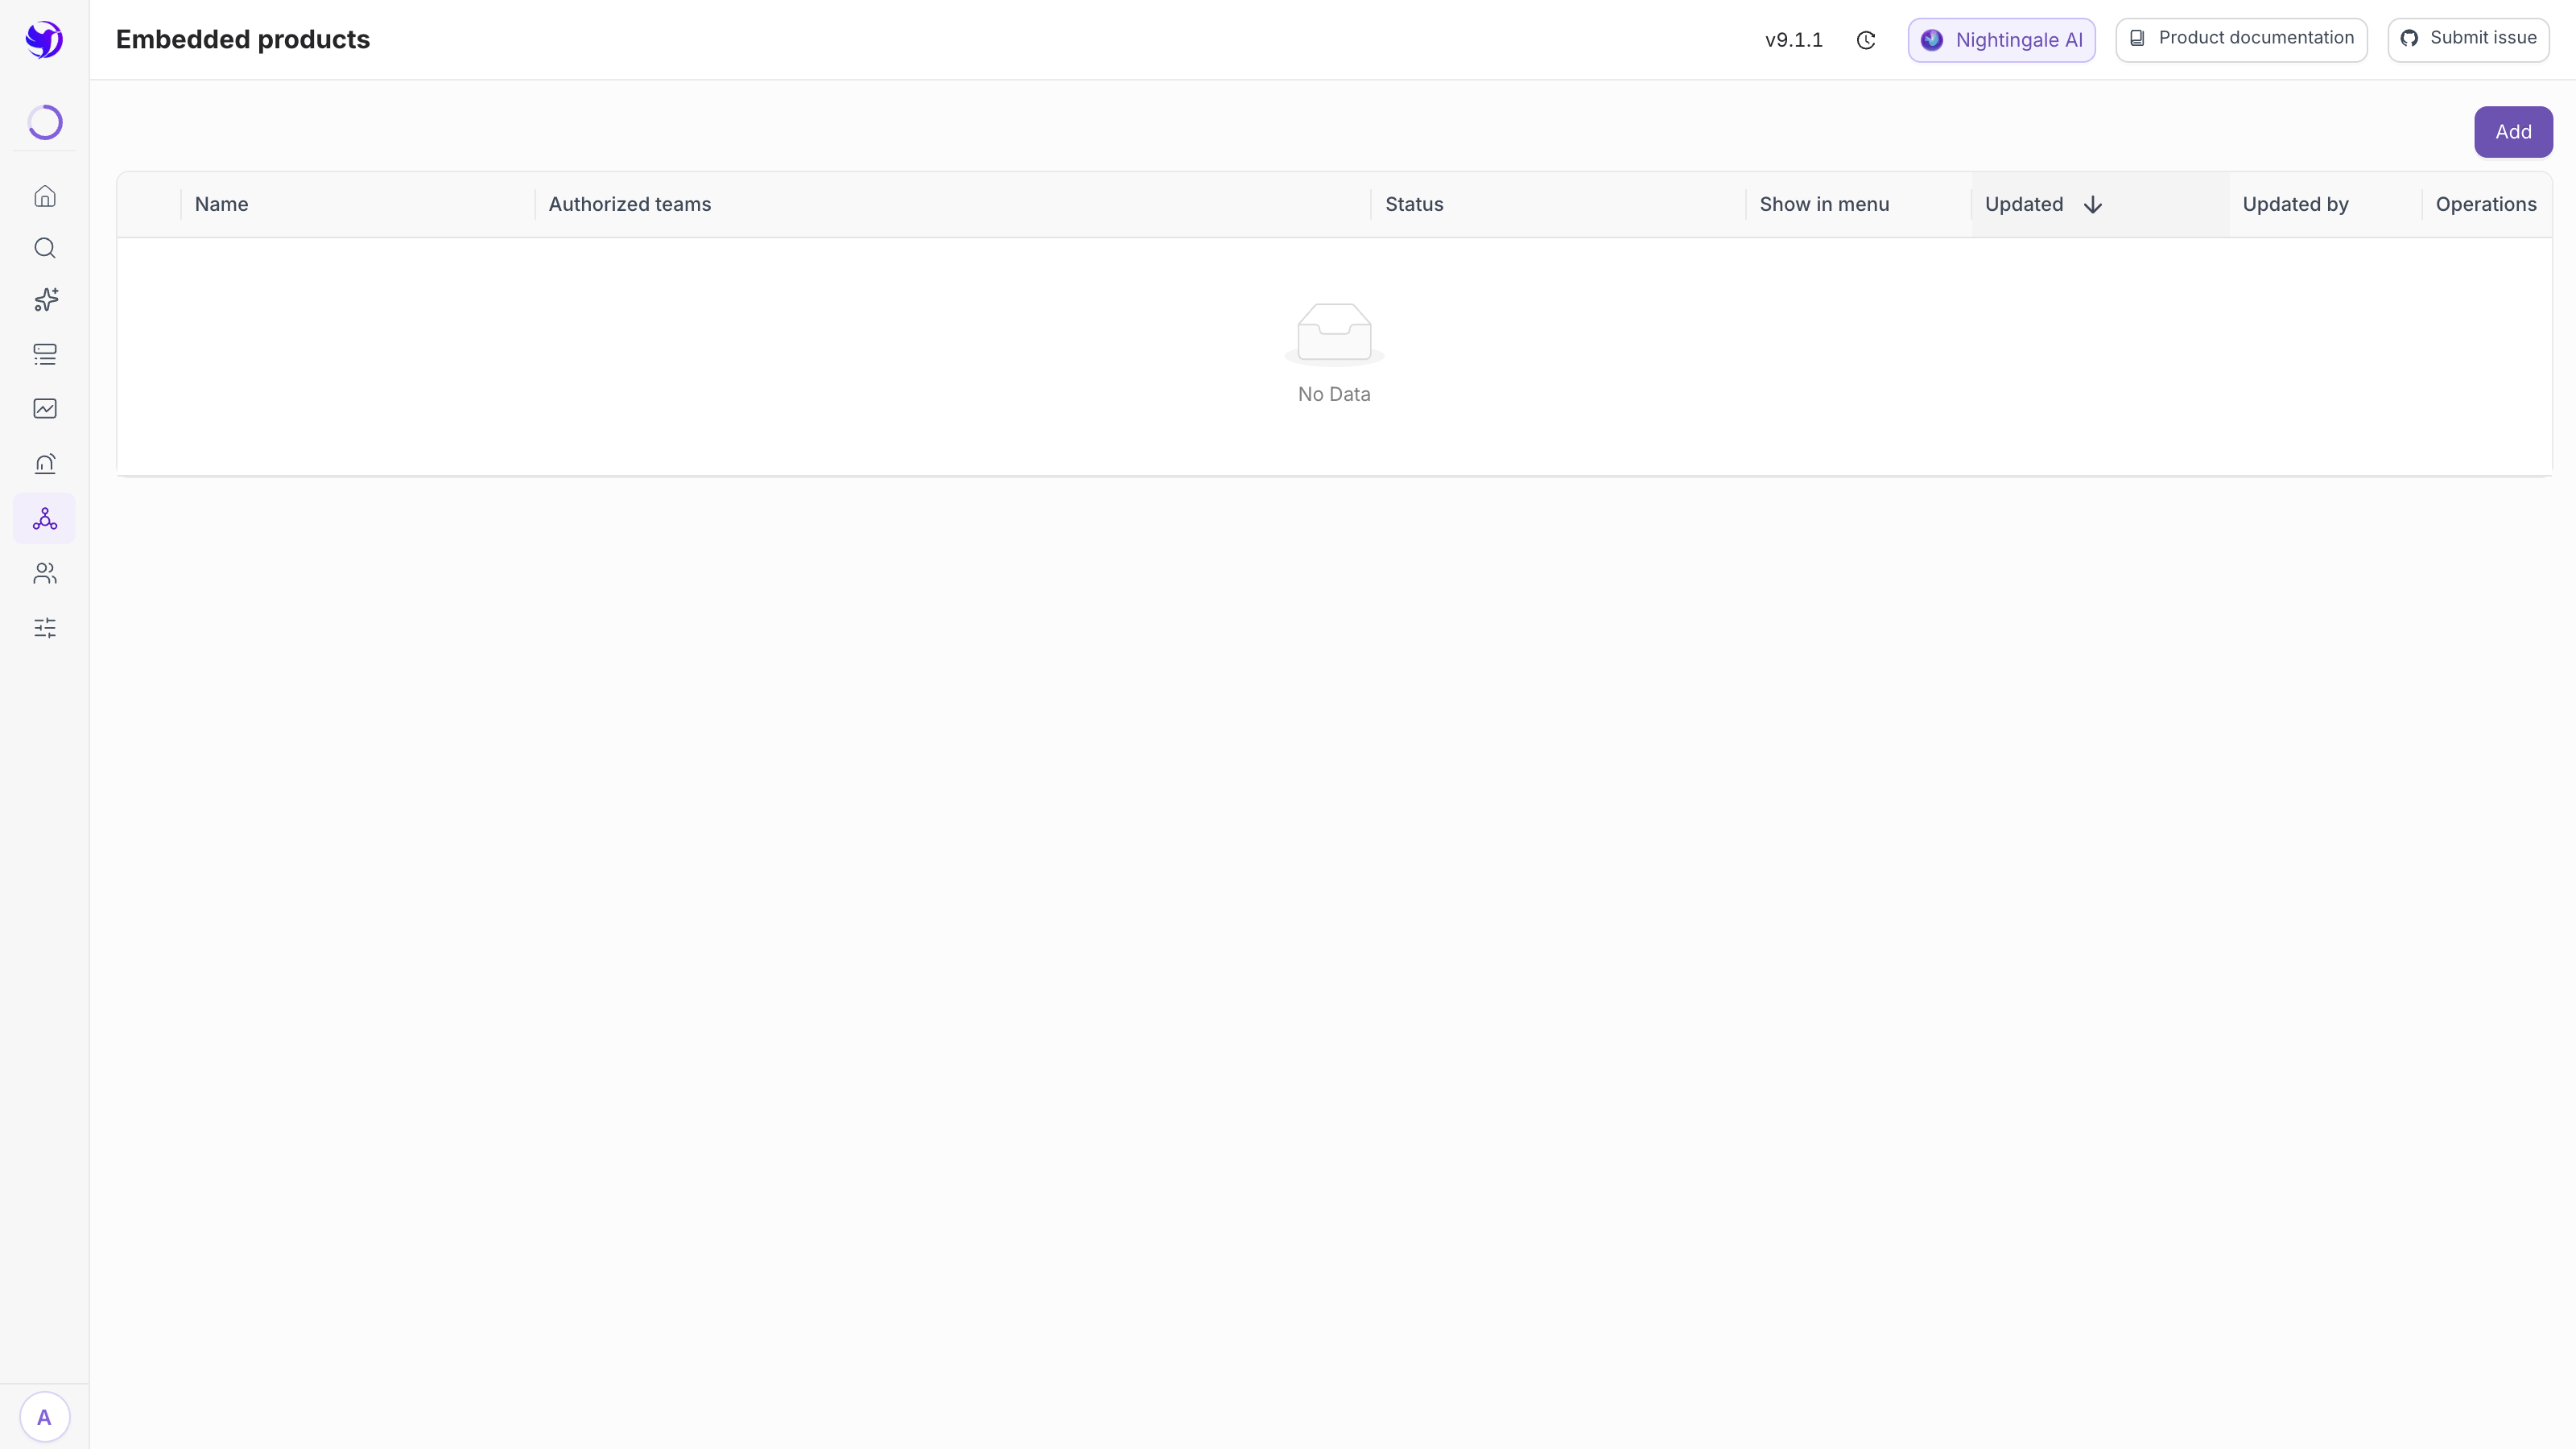Open the AI sparkles sidebar icon
The width and height of the screenshot is (2576, 1449).
[45, 300]
